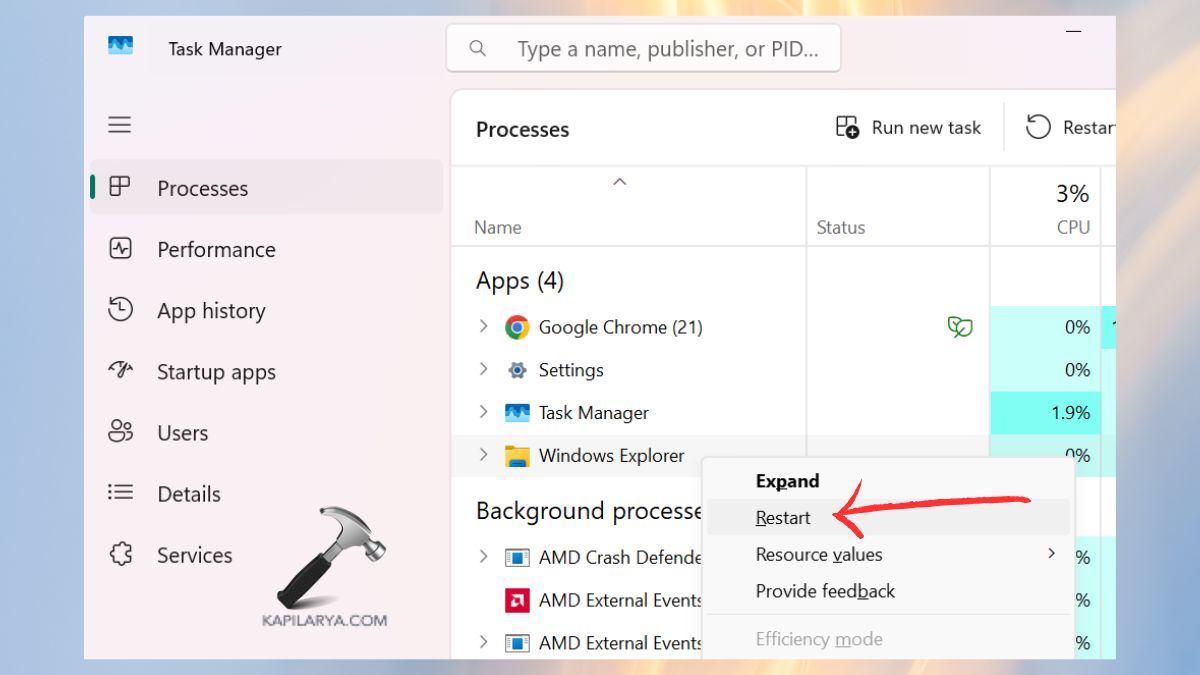This screenshot has height=675, width=1200.
Task: Select the Performance sidebar icon
Action: tap(120, 249)
